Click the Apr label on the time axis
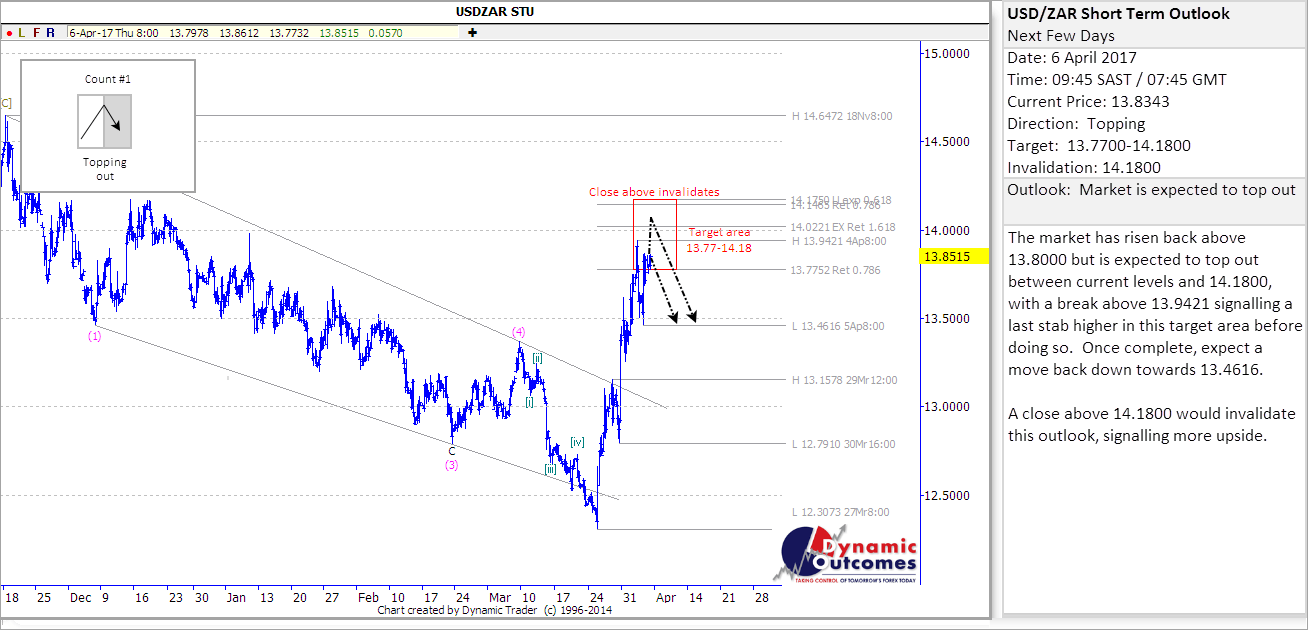 click(664, 597)
